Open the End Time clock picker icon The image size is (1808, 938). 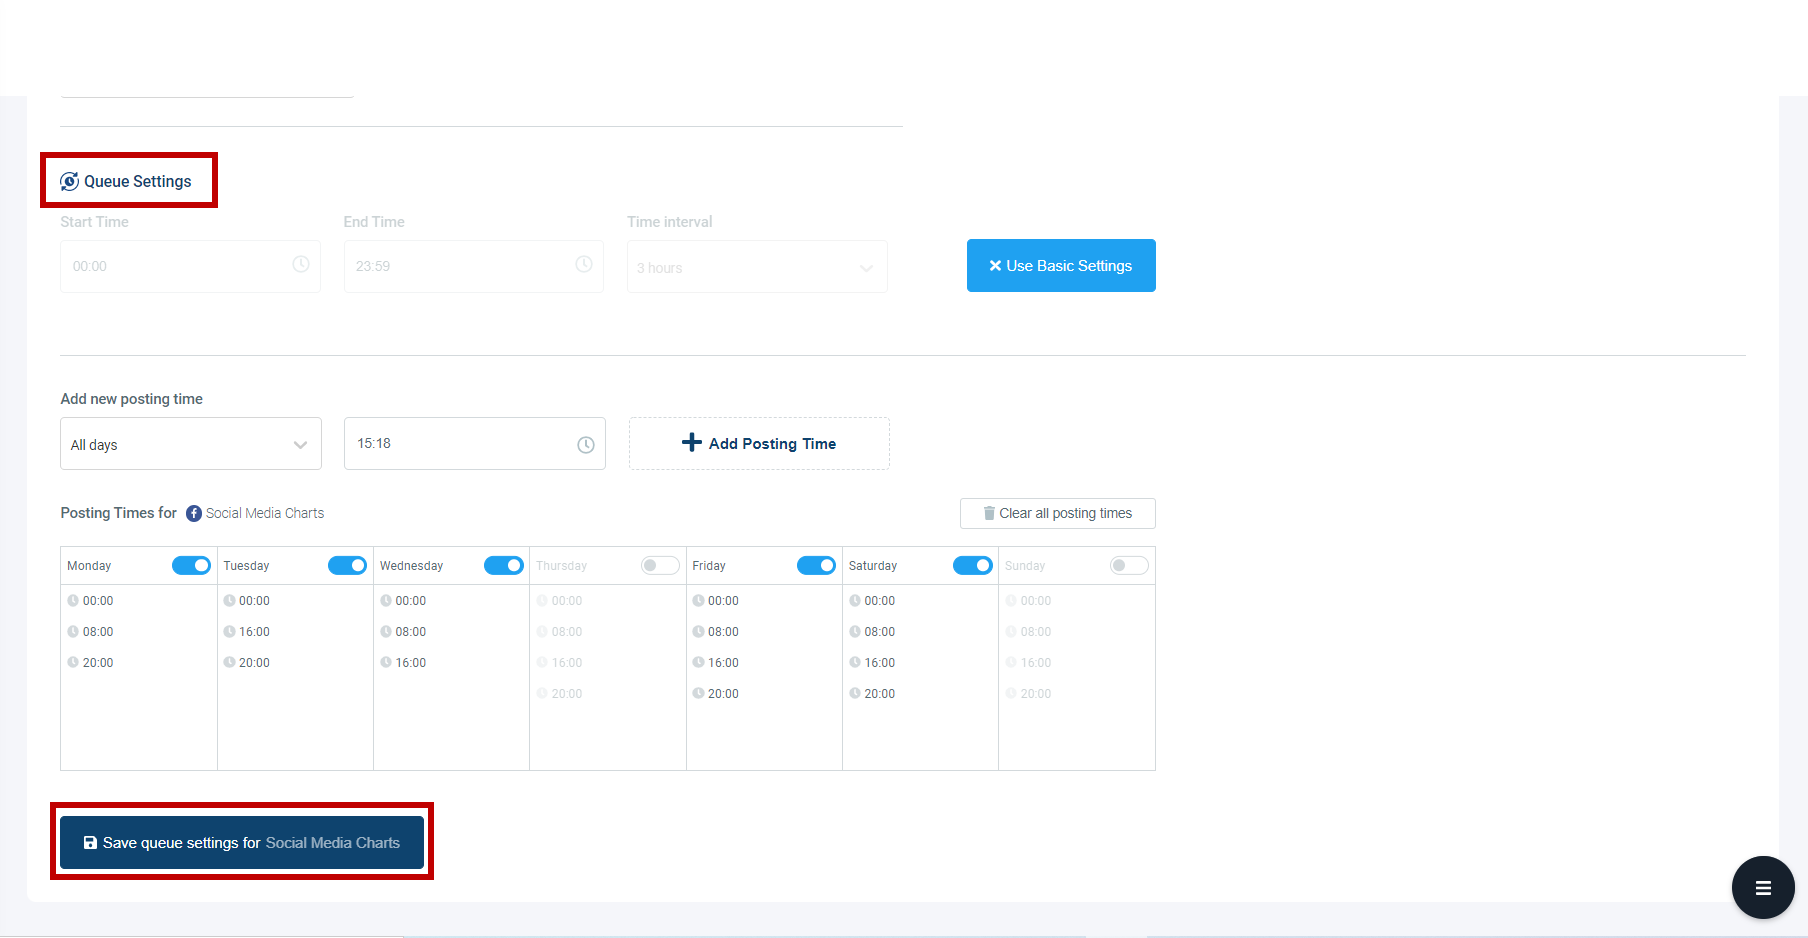tap(584, 265)
